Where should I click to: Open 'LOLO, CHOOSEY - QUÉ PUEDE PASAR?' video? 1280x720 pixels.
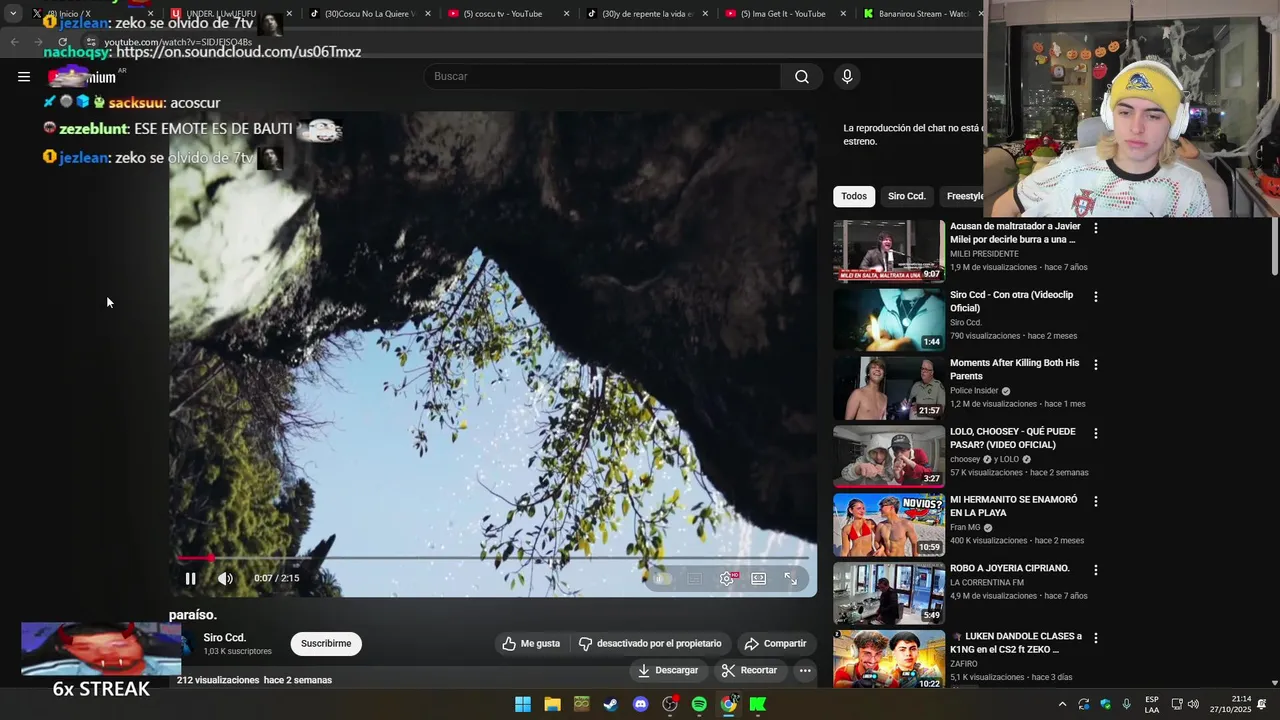click(x=1013, y=438)
